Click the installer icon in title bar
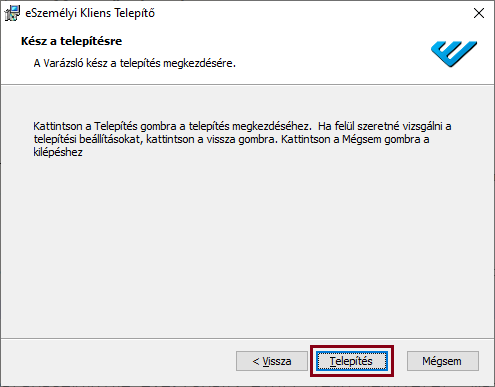The image size is (495, 387). (x=12, y=13)
